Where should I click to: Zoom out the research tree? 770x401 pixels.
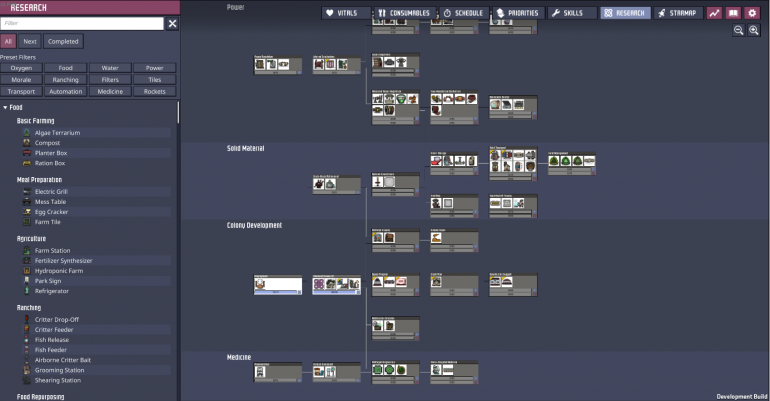(x=739, y=31)
